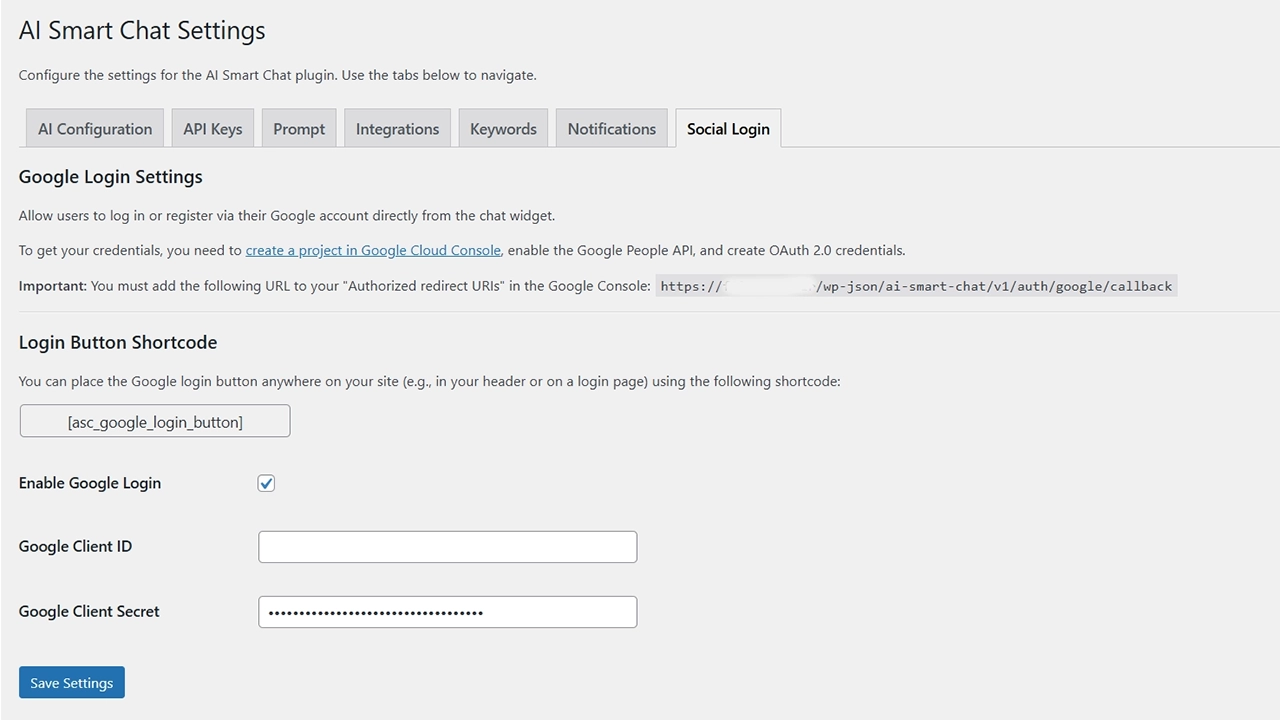Viewport: 1280px width, 720px height.
Task: Select the Social Login tab
Action: tap(728, 129)
